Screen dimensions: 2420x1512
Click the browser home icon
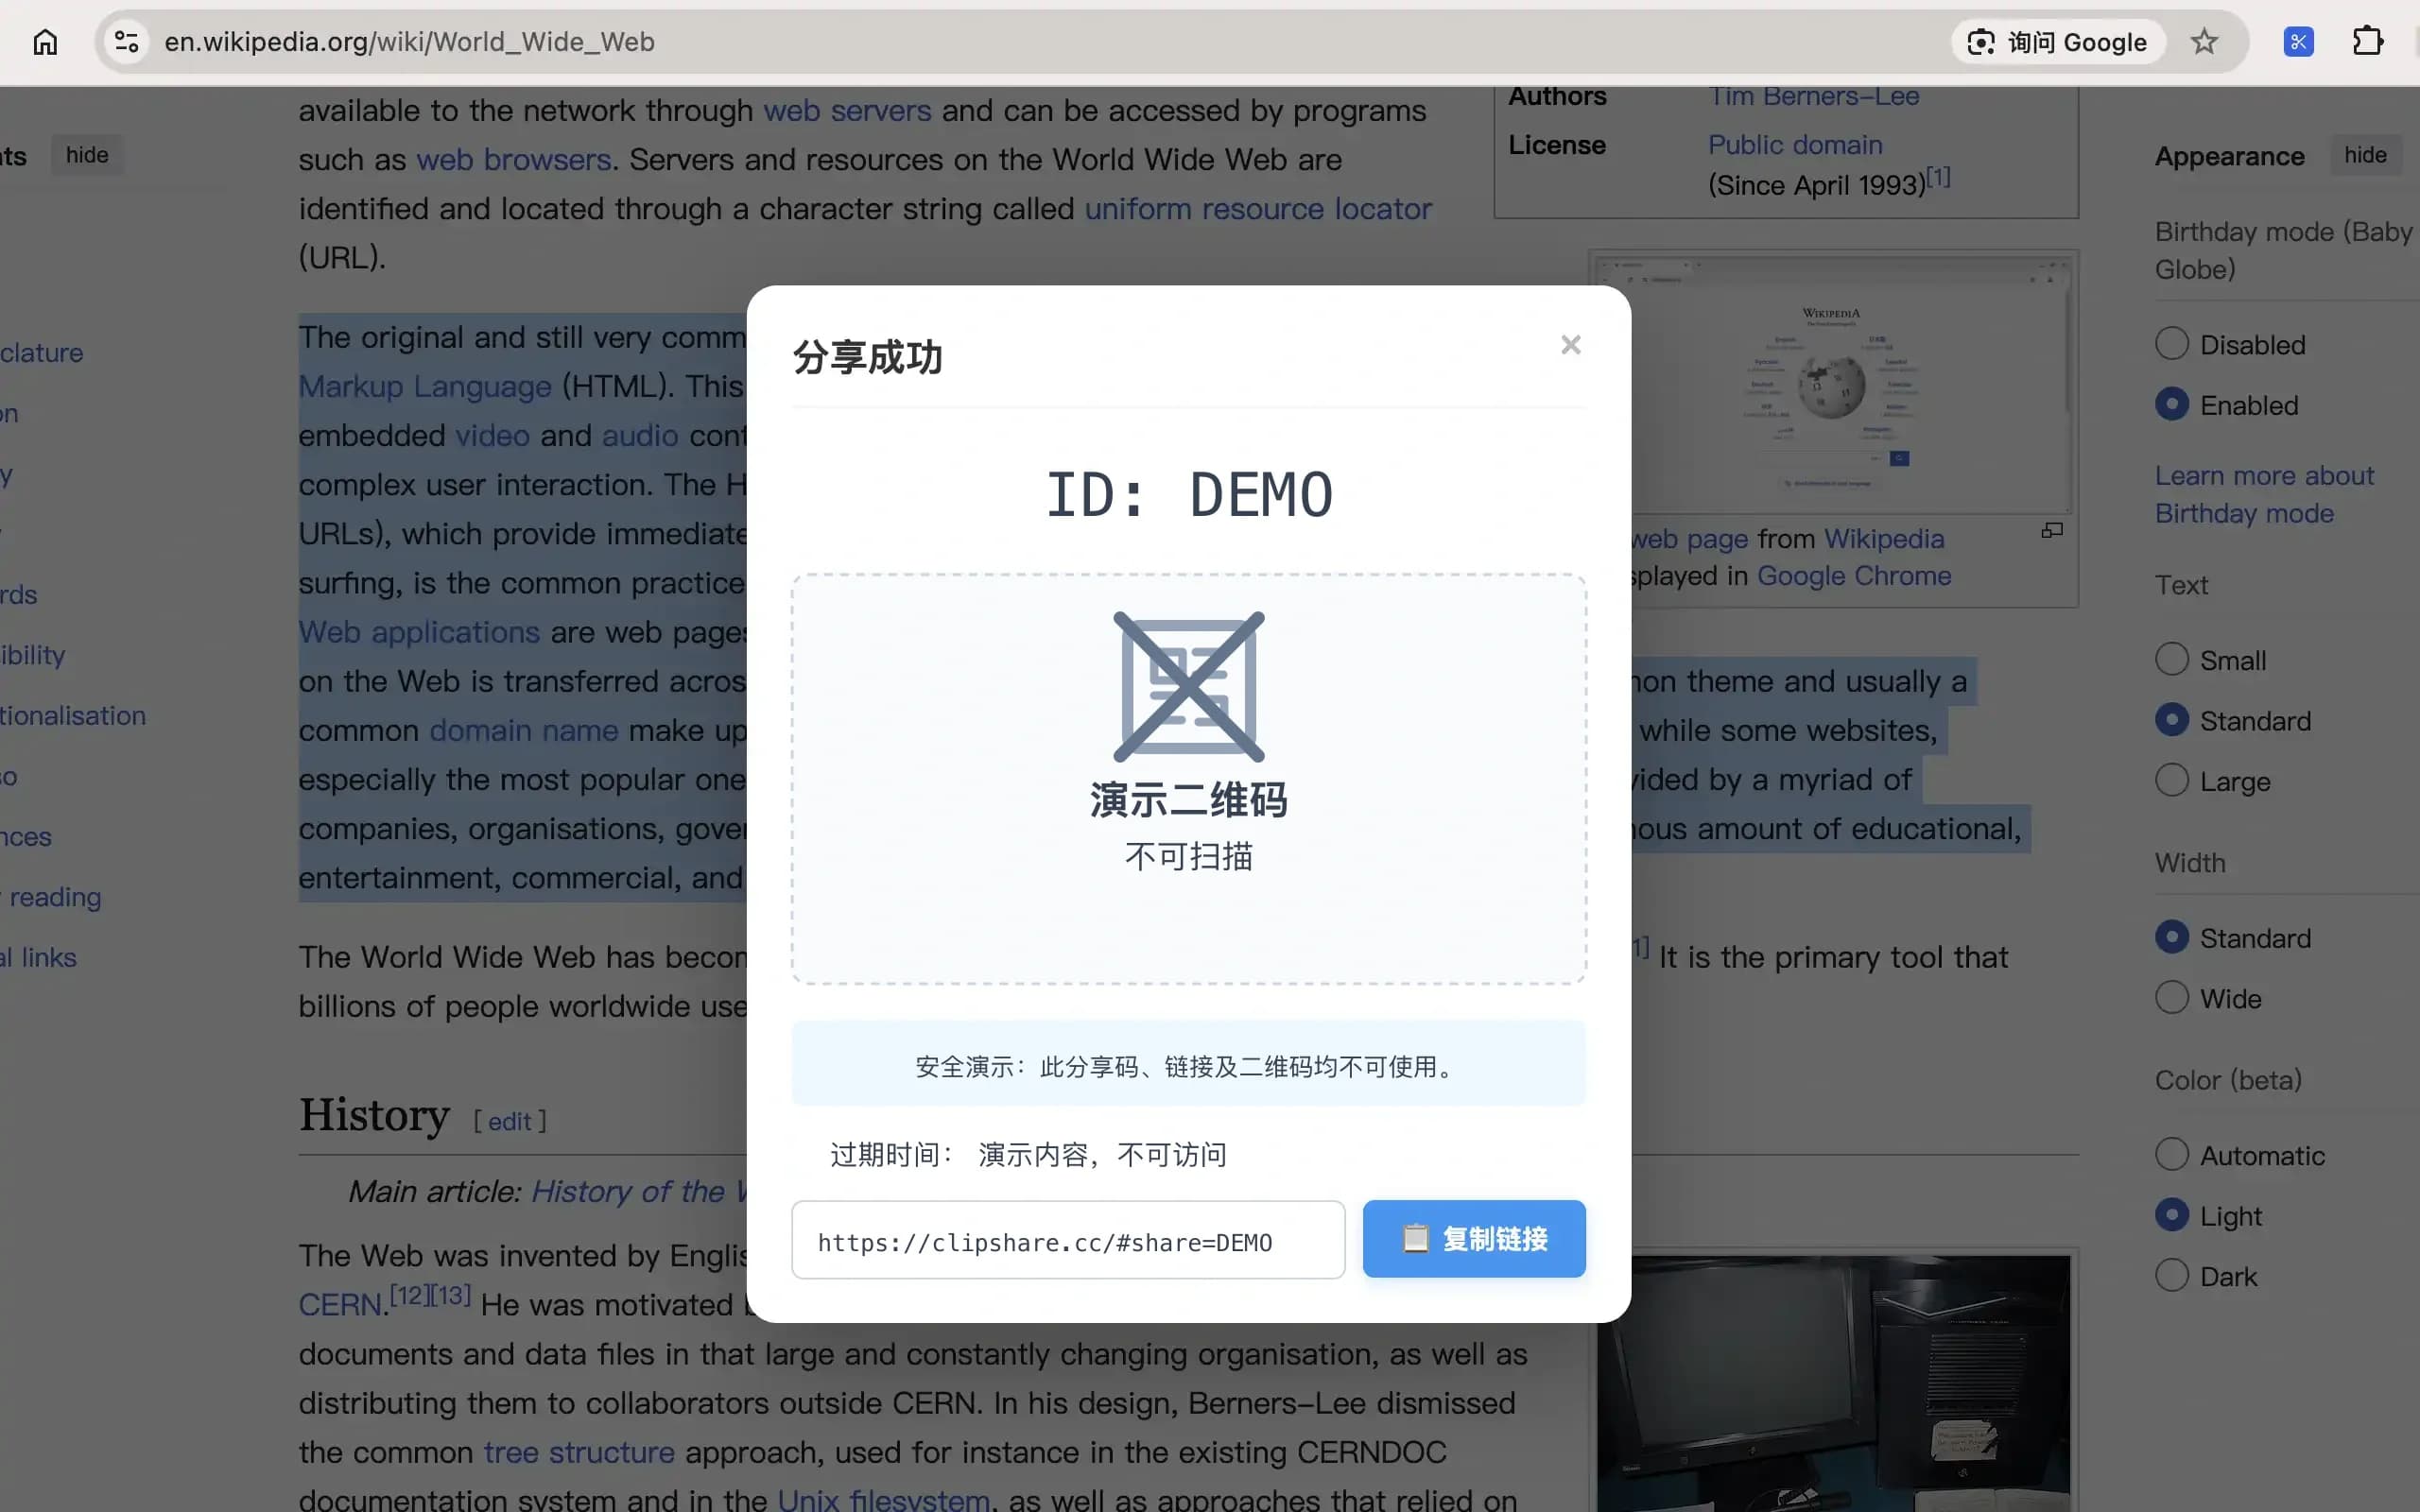click(45, 42)
